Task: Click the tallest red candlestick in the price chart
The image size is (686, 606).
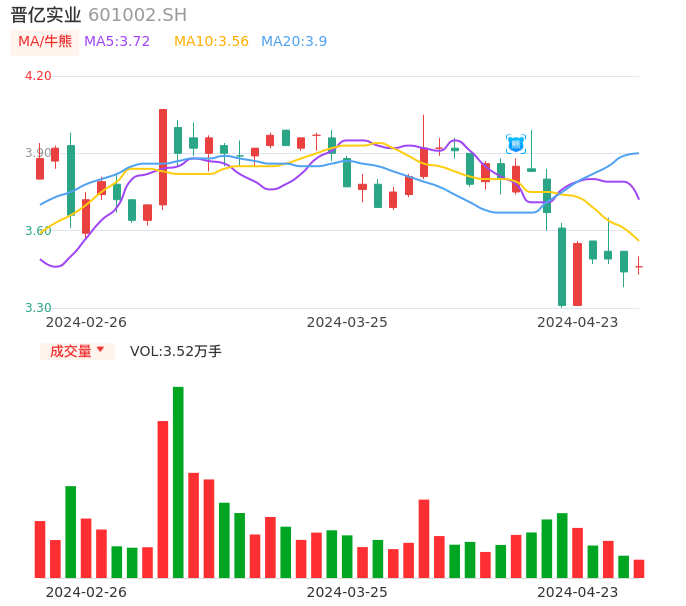Action: coord(163,157)
